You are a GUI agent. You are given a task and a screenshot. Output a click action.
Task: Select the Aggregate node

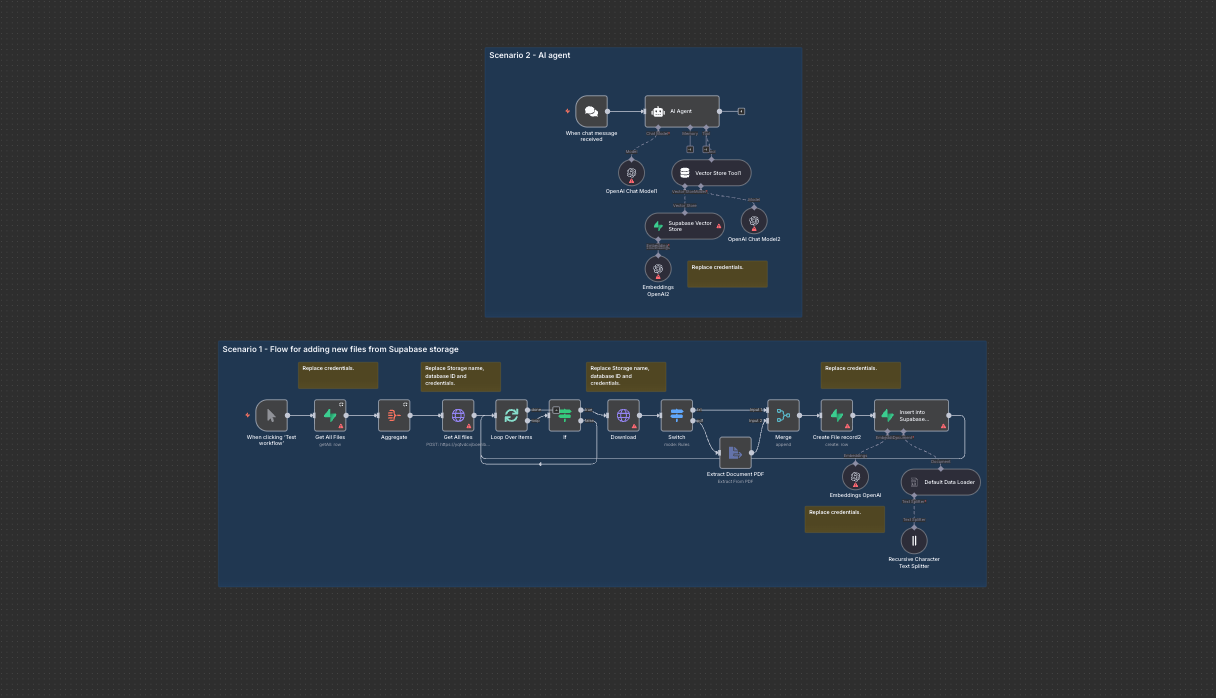[x=394, y=416]
